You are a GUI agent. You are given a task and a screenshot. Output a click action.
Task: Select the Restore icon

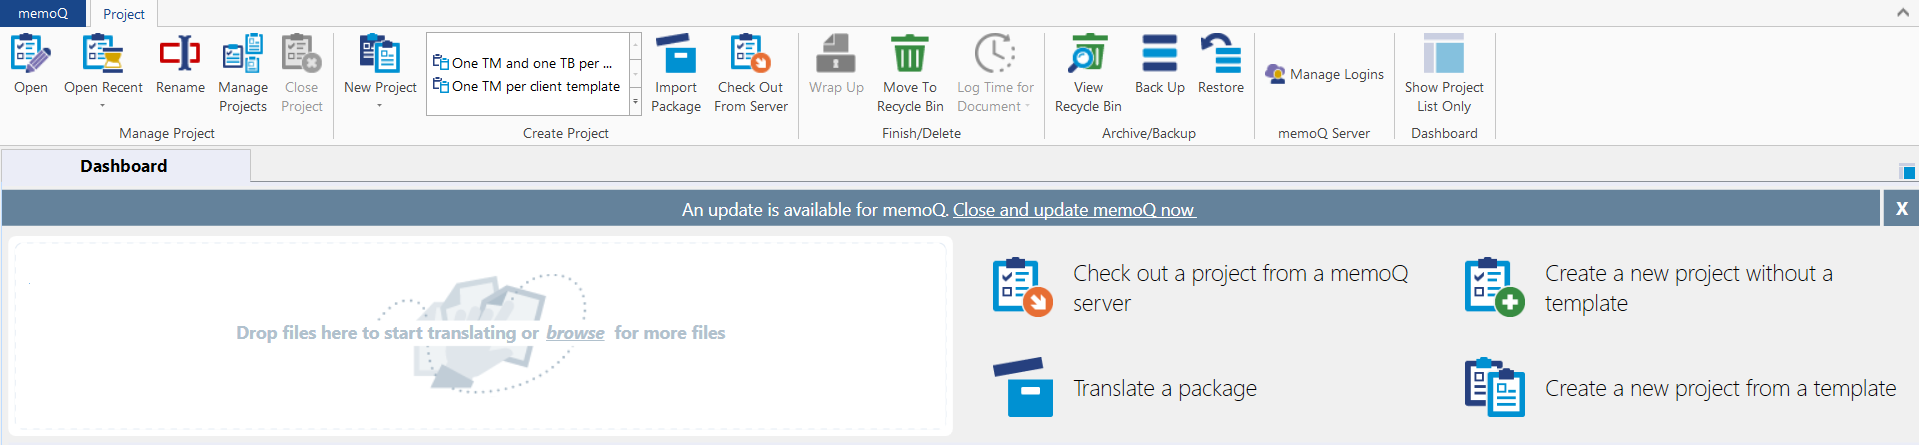click(1221, 53)
